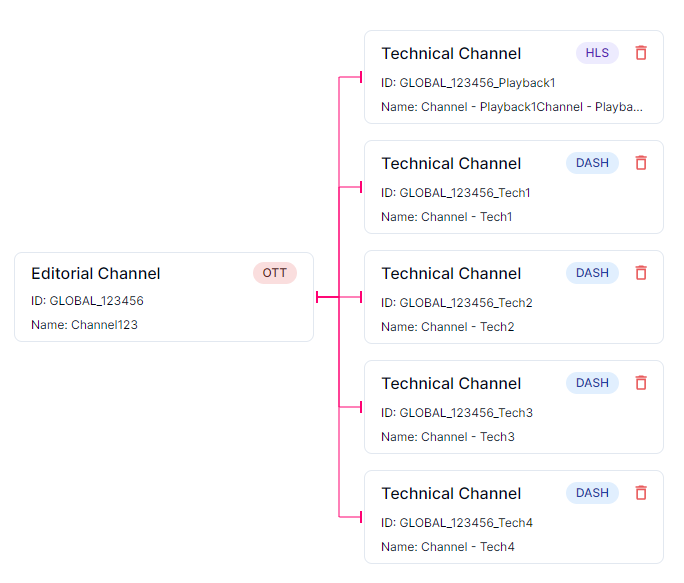Screen dimensions: 684x583
Task: Click the HLS badge on Playback1
Action: 597,53
